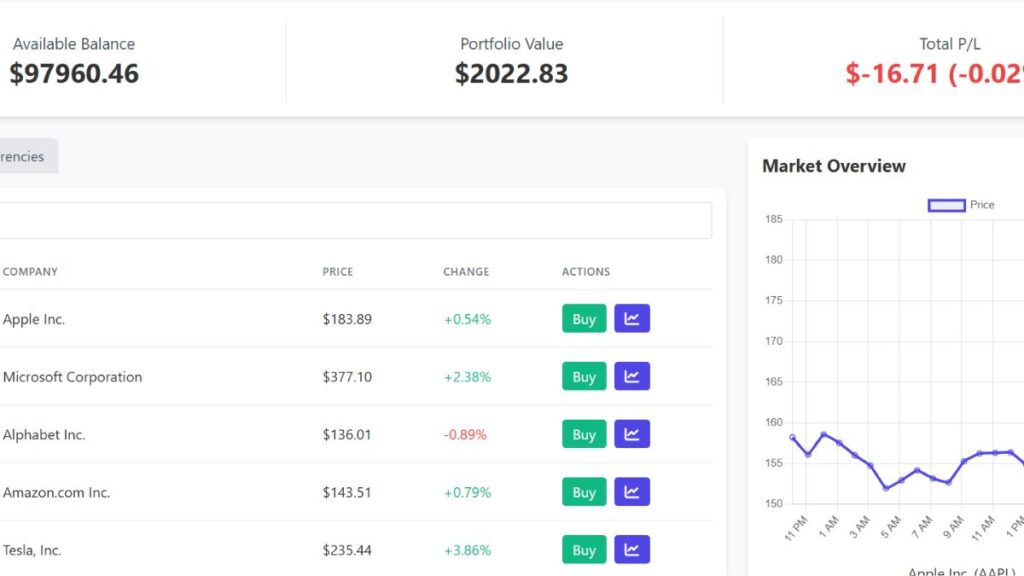
Task: Click the 185 y-axis label on chart
Action: click(774, 219)
